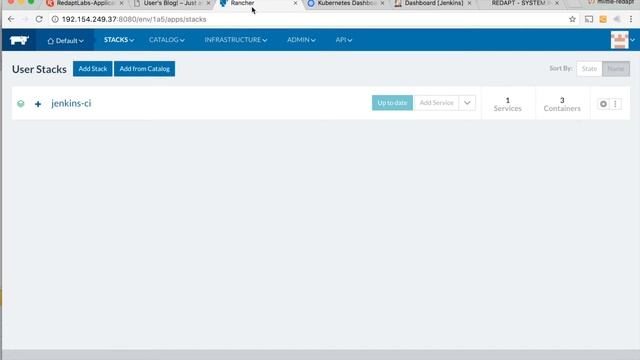Open the user avatar menu
Screen dimensions: 640x360
click(x=622, y=40)
